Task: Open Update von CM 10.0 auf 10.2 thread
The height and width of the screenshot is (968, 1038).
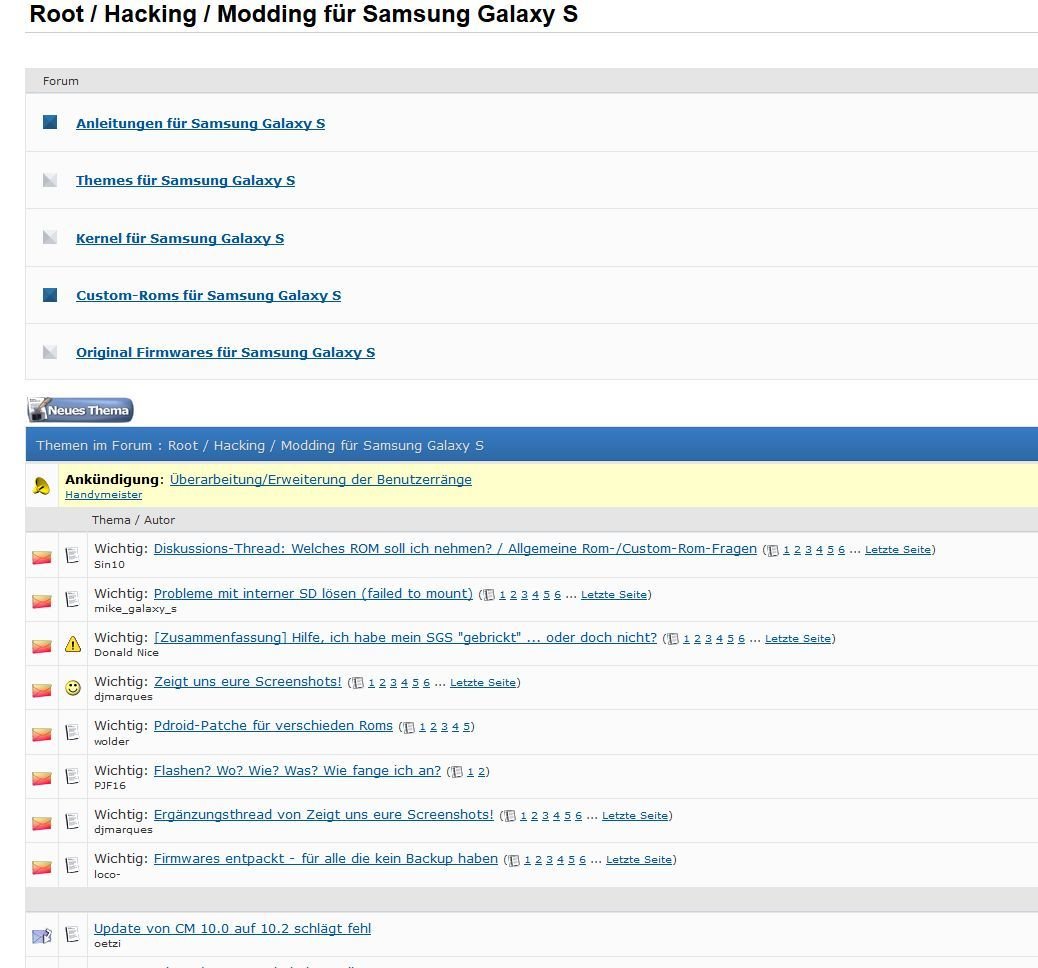Action: coord(232,928)
